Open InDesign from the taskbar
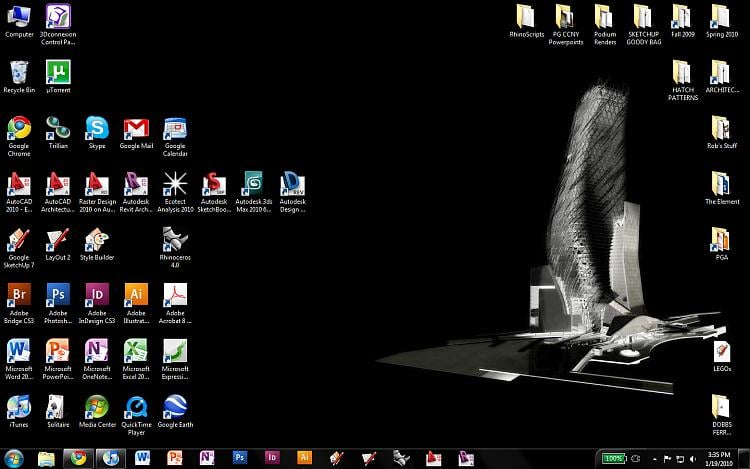 pyautogui.click(x=272, y=458)
